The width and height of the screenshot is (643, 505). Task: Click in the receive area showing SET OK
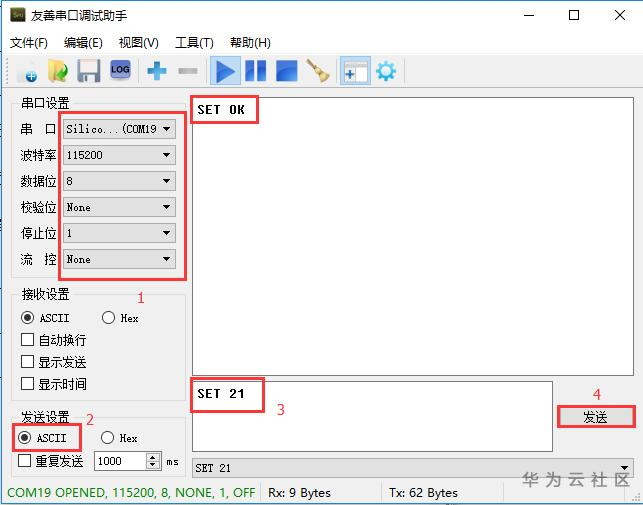tap(413, 236)
